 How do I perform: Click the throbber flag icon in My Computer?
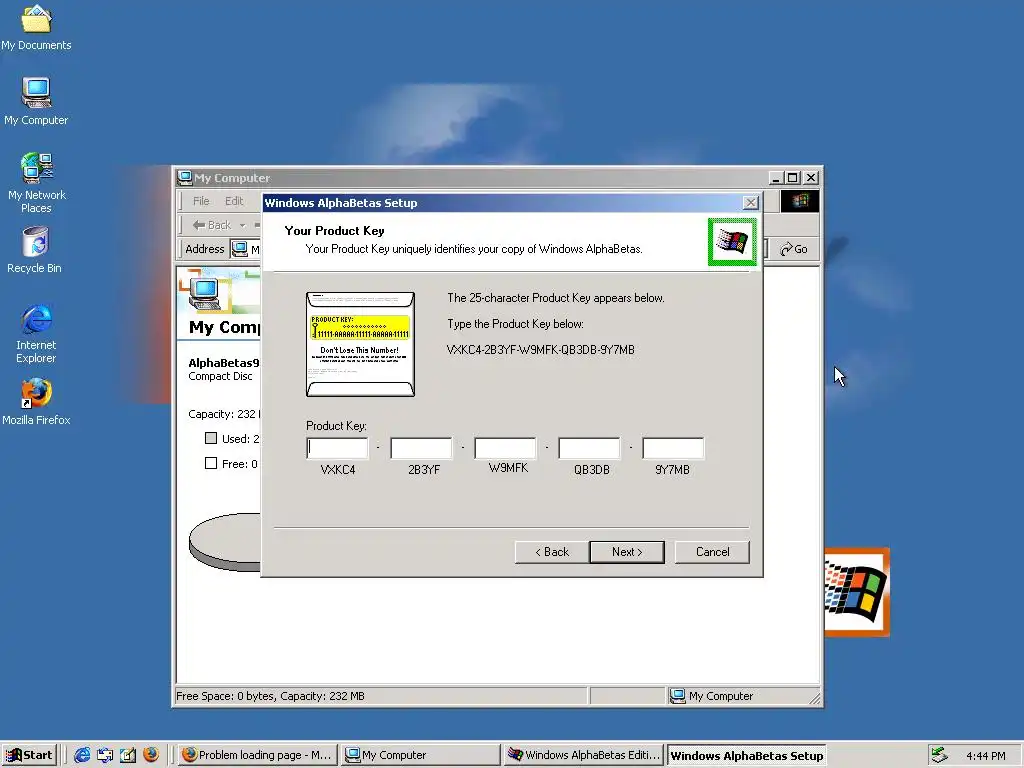800,201
